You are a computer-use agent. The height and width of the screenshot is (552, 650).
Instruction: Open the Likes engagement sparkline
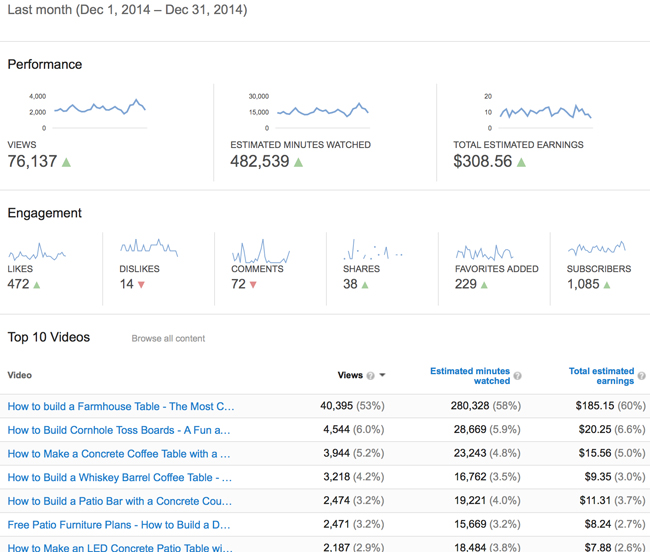[37, 251]
